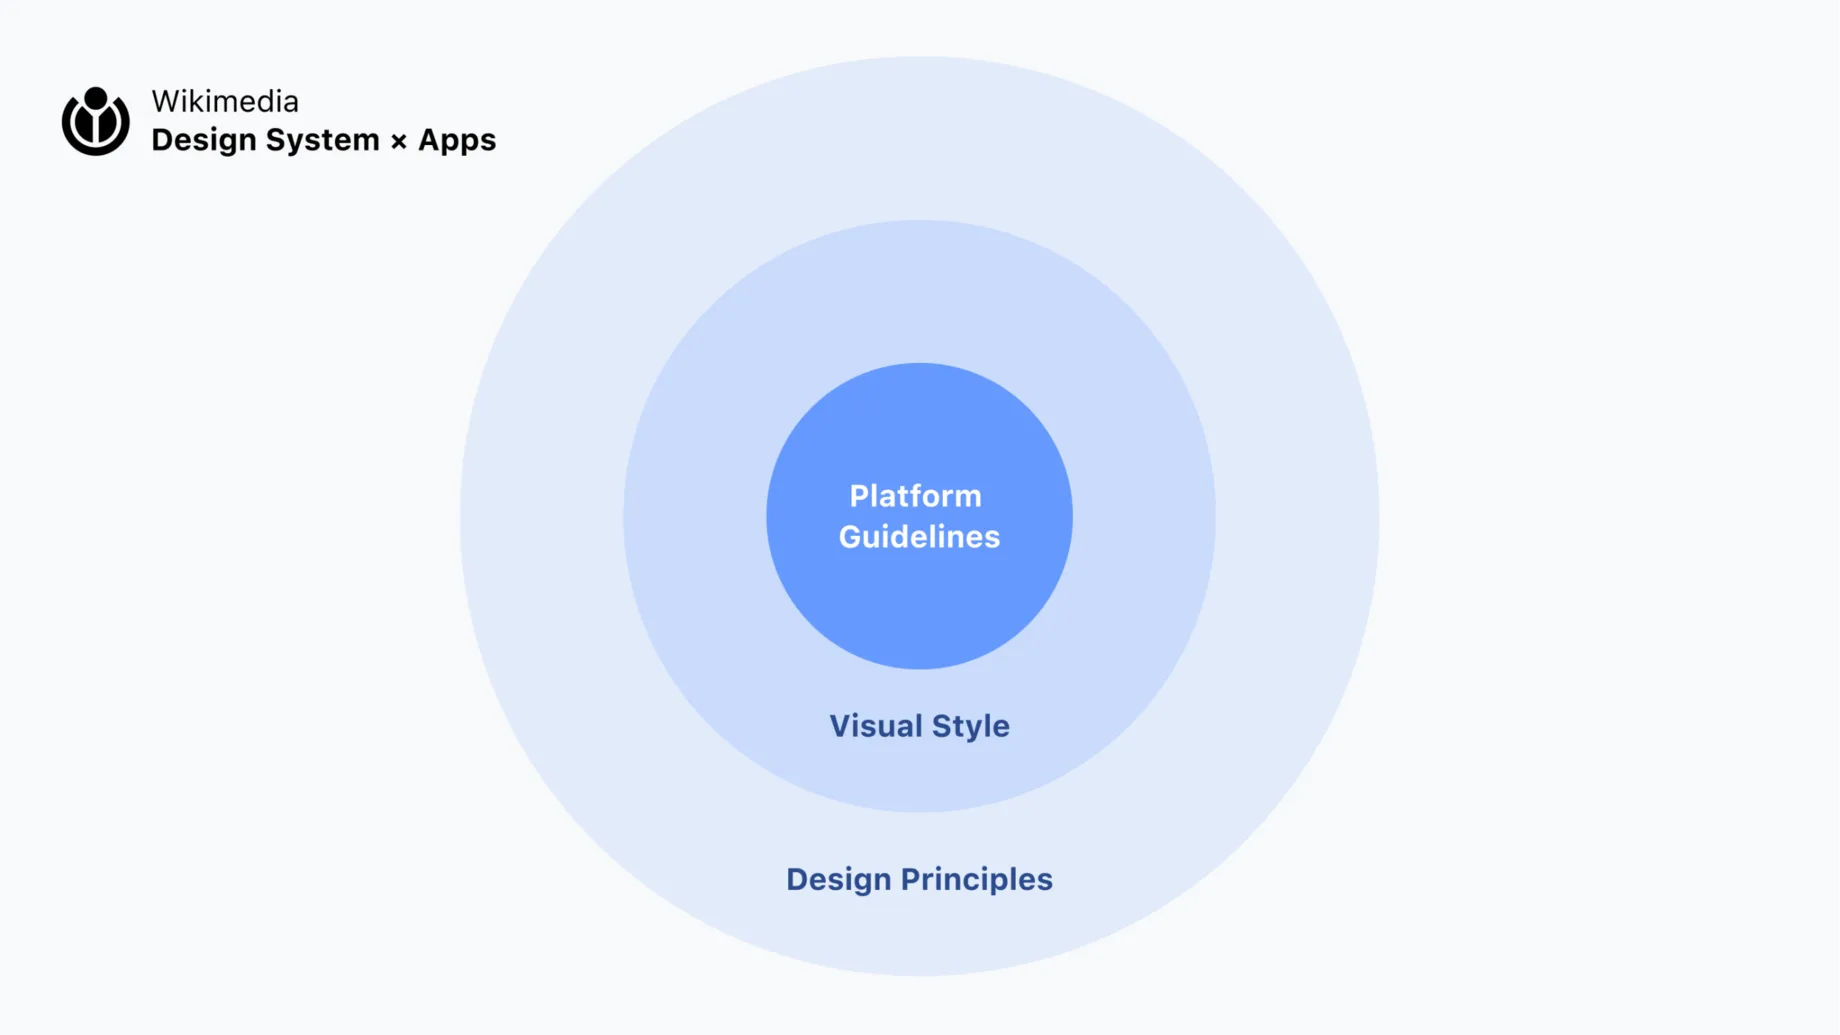The width and height of the screenshot is (1840, 1035).
Task: Click the word "Guidelines" in the center circle
Action: pyautogui.click(x=919, y=537)
